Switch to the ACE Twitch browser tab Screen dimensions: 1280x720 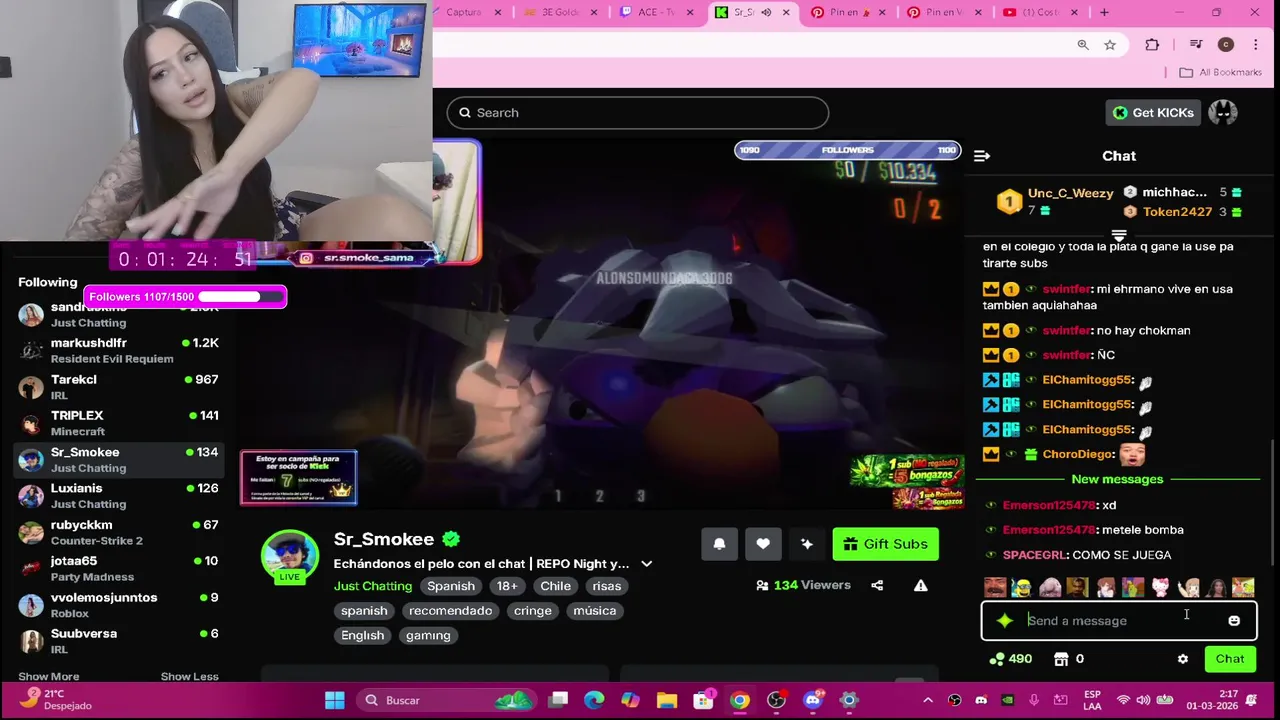click(658, 12)
